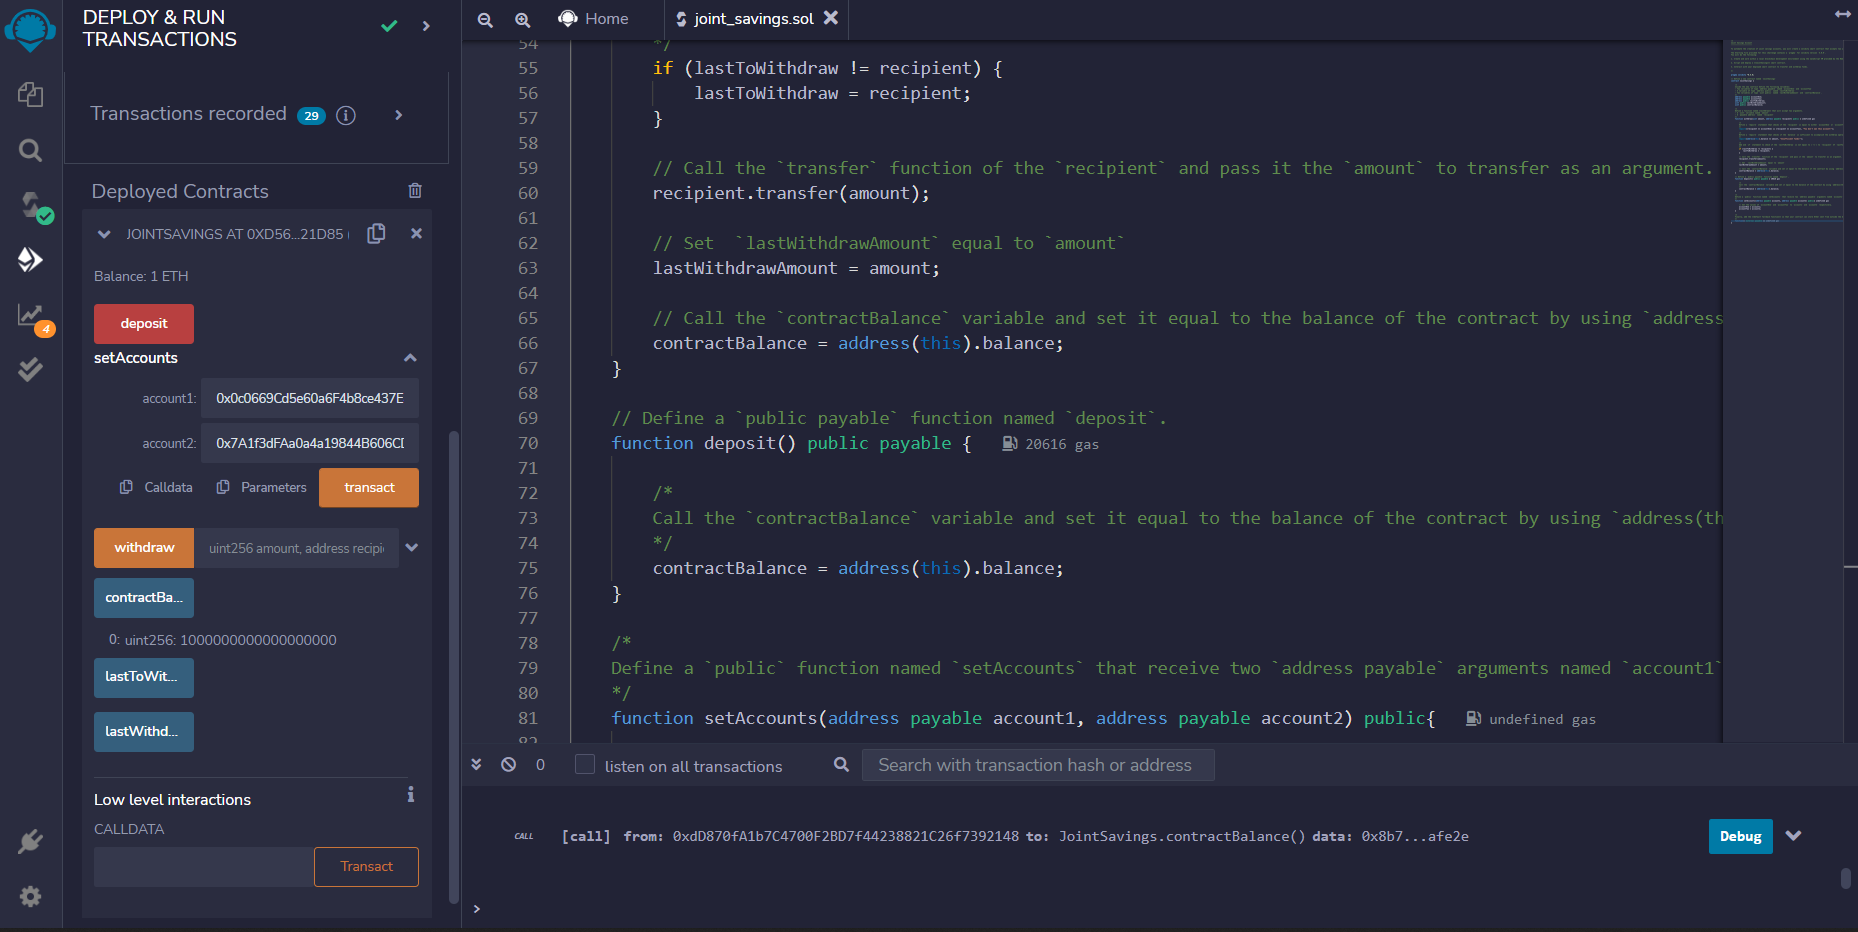The width and height of the screenshot is (1858, 932).
Task: Open the Solidity compiler panel
Action: pos(30,205)
